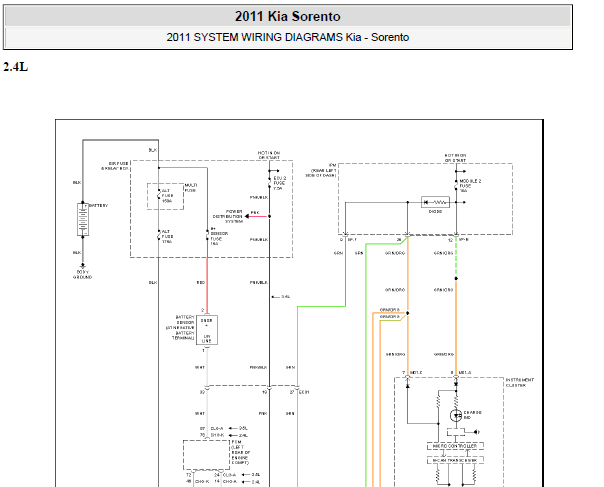The height and width of the screenshot is (487, 604).
Task: Click the "B-CAN TRANSCEIVER" block
Action: coord(455,460)
